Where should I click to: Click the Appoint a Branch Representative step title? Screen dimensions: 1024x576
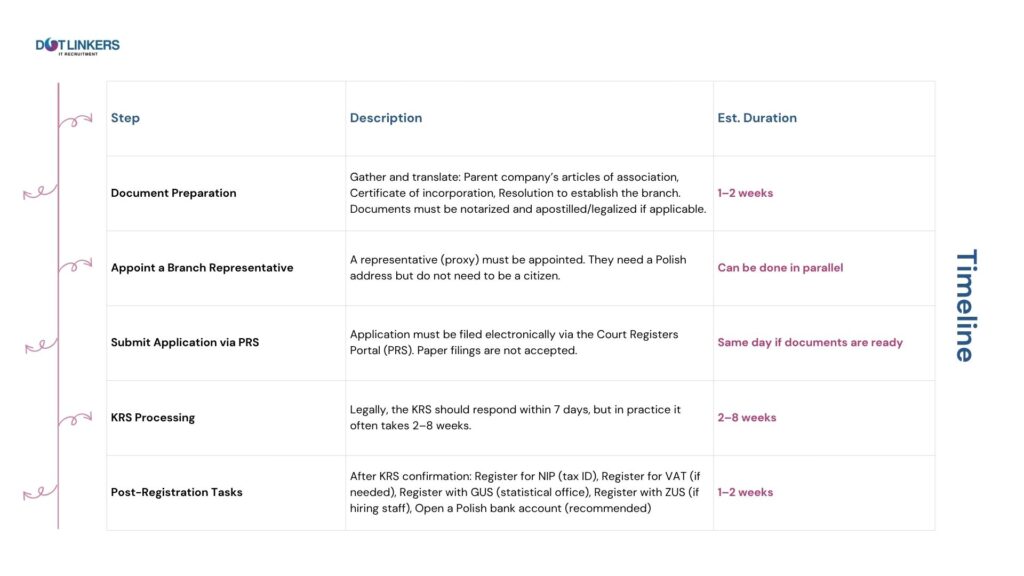tap(202, 268)
